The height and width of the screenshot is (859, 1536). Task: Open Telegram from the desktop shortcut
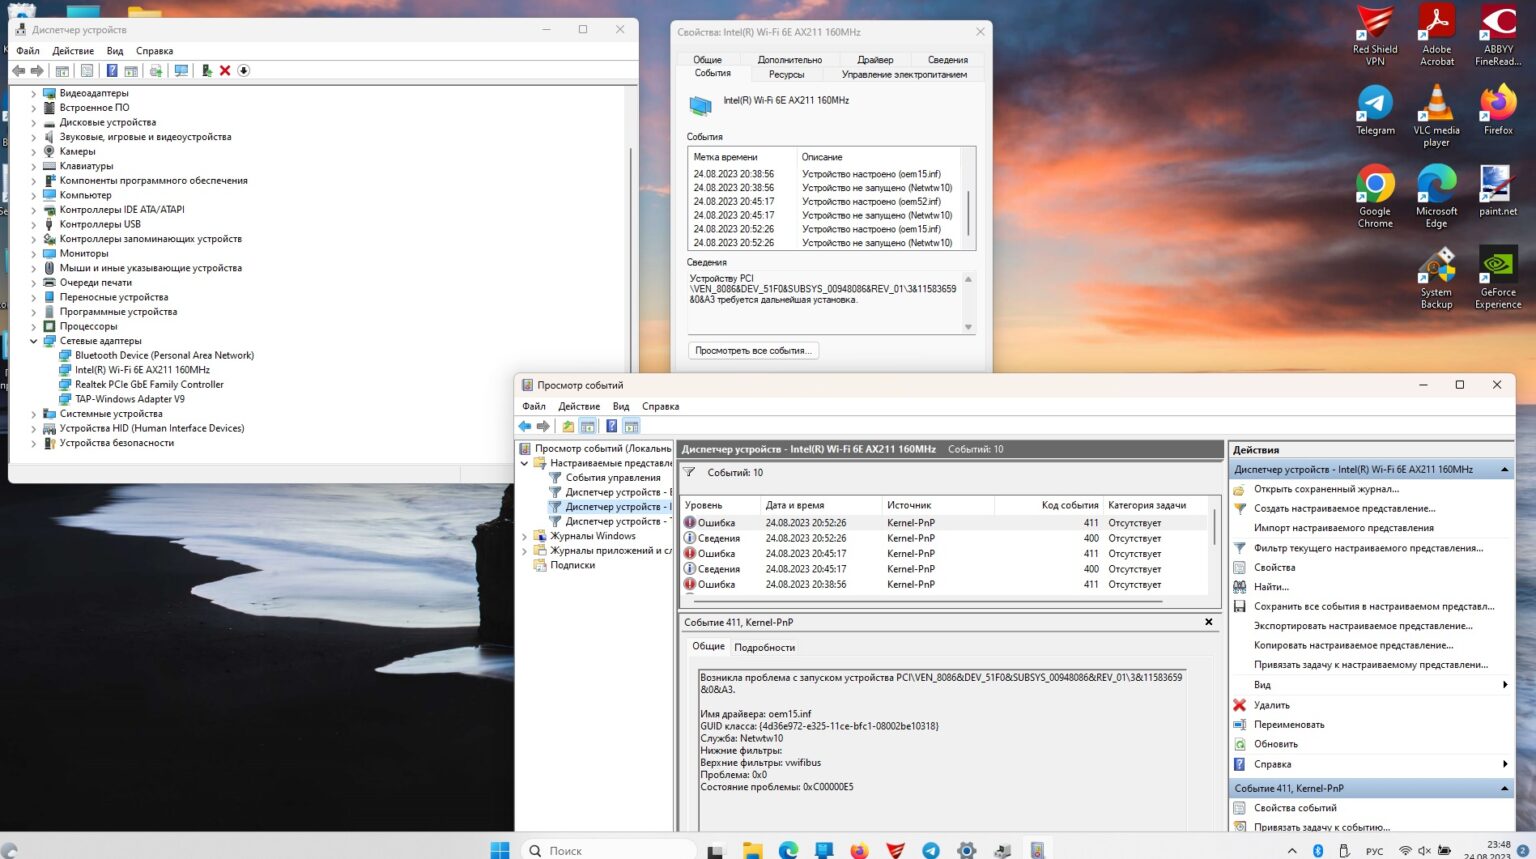(1375, 110)
